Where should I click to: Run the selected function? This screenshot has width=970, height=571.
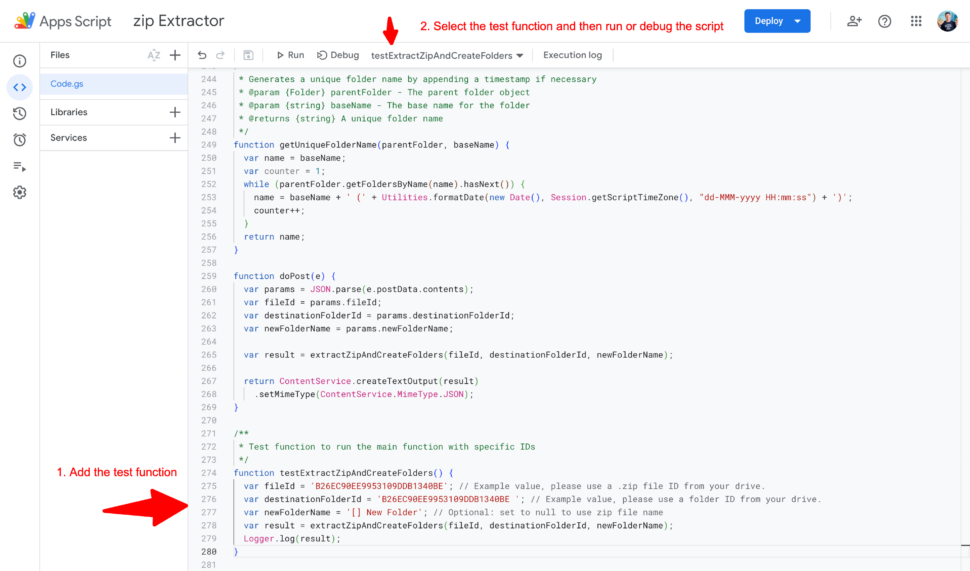point(290,55)
